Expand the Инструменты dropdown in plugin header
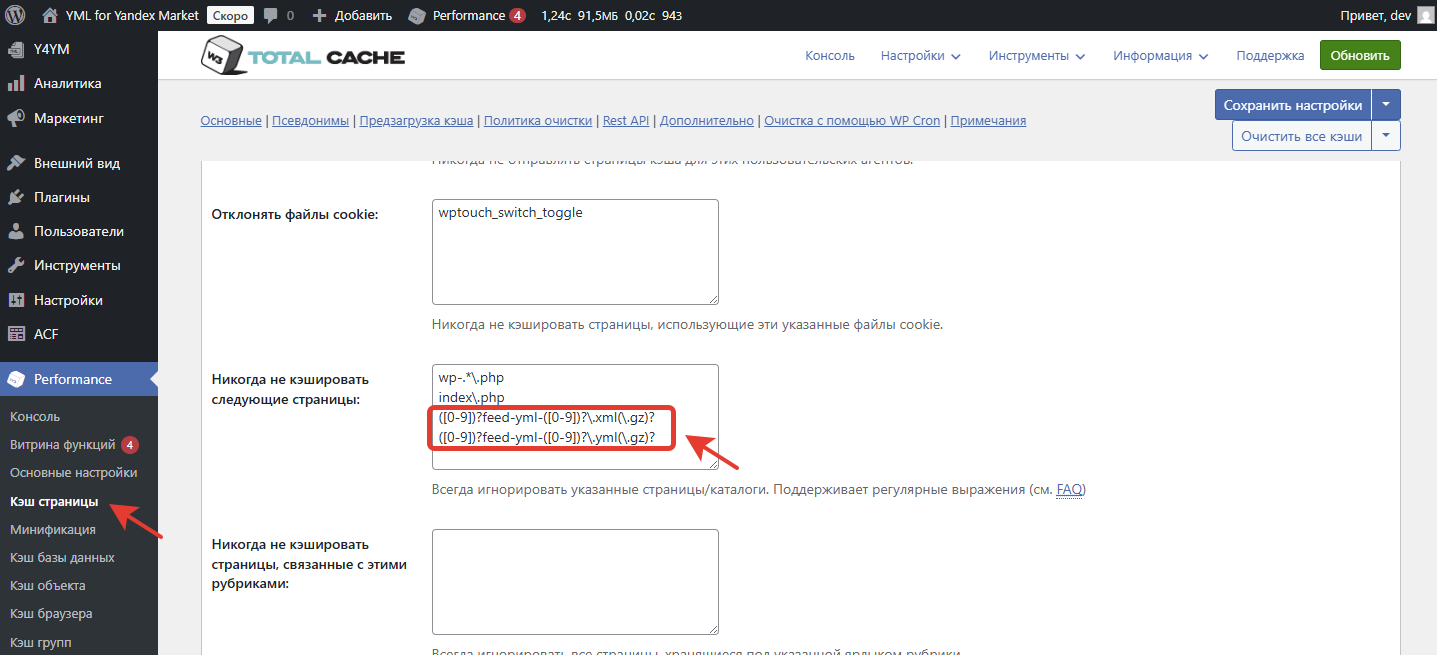1437x655 pixels. coord(1037,56)
